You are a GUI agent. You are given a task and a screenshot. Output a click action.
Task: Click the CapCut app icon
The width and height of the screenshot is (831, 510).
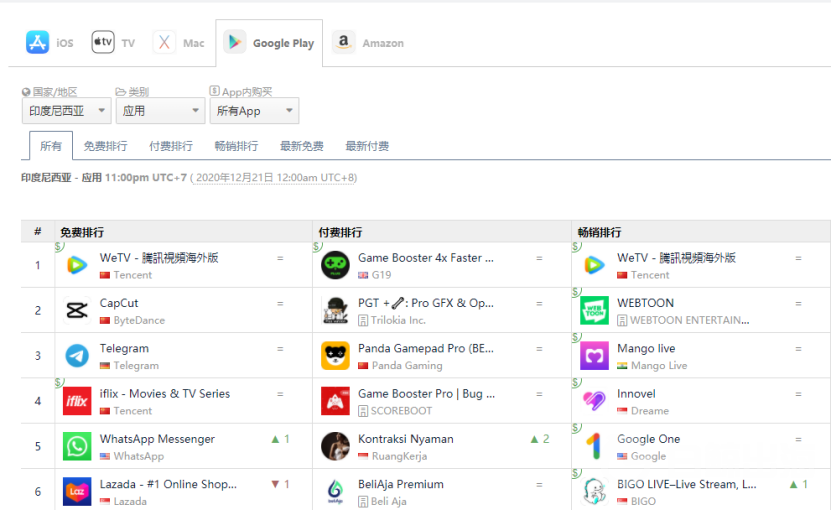77,310
